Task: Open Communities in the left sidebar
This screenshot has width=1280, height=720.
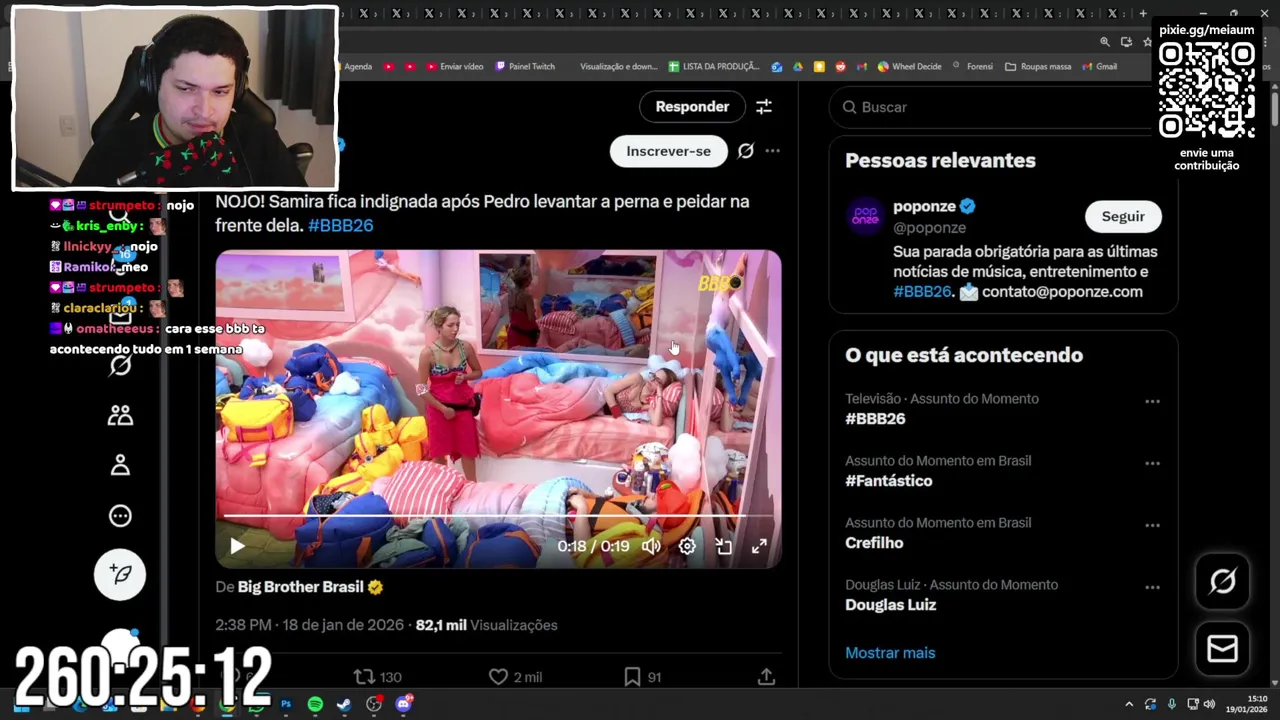Action: [120, 415]
